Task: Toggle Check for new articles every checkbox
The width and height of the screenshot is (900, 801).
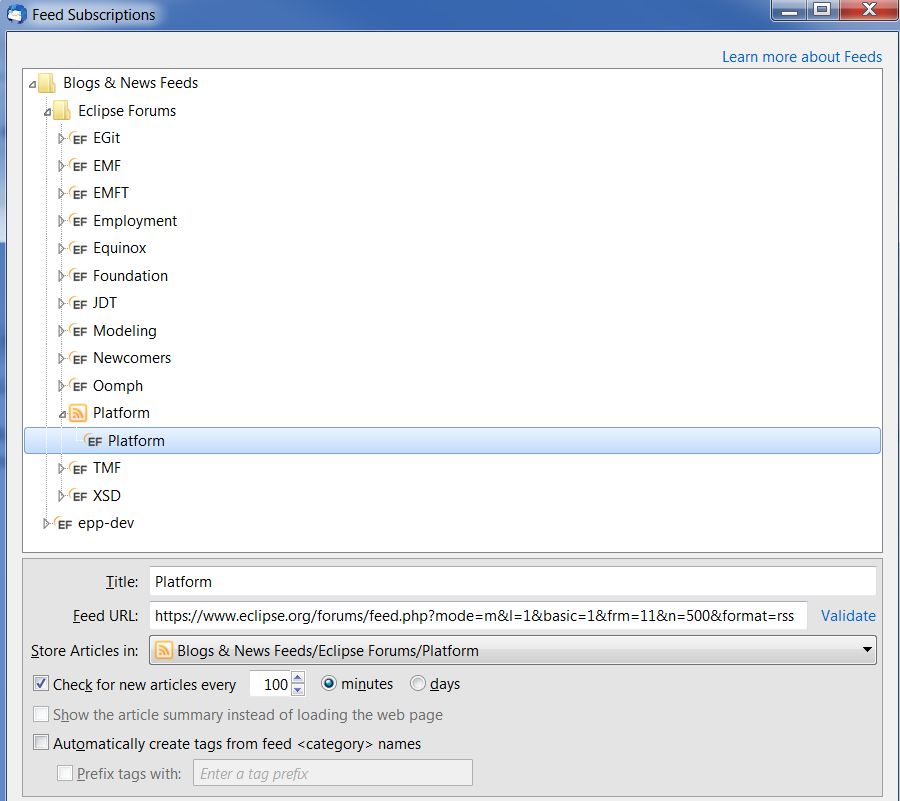Action: [x=41, y=683]
